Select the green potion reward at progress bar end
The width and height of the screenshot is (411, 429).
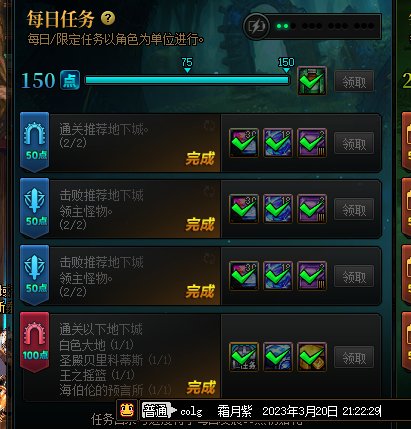click(312, 81)
